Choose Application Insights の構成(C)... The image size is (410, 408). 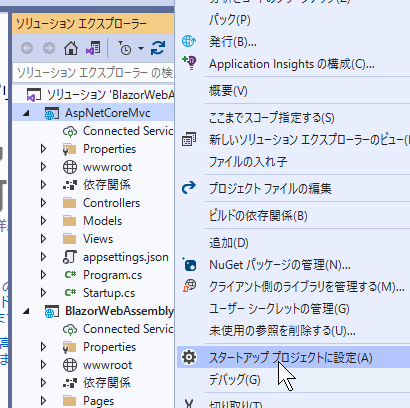point(293,64)
